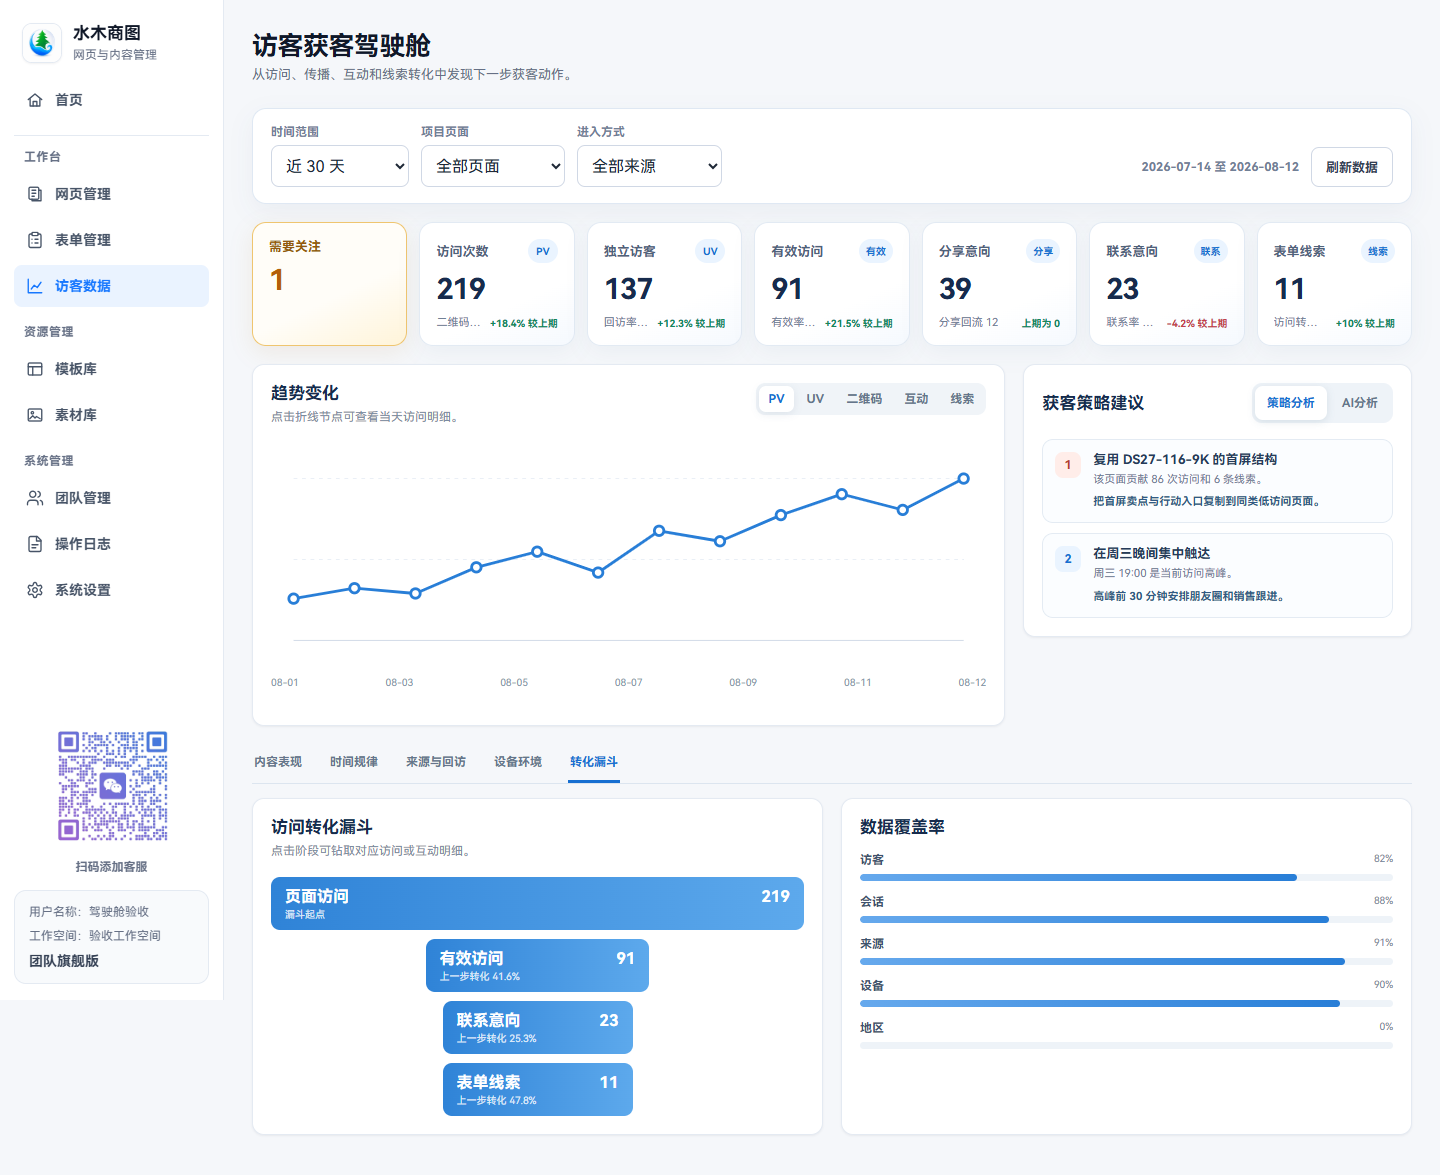
Task: Click the 有效访问 91 funnel stage
Action: [537, 966]
